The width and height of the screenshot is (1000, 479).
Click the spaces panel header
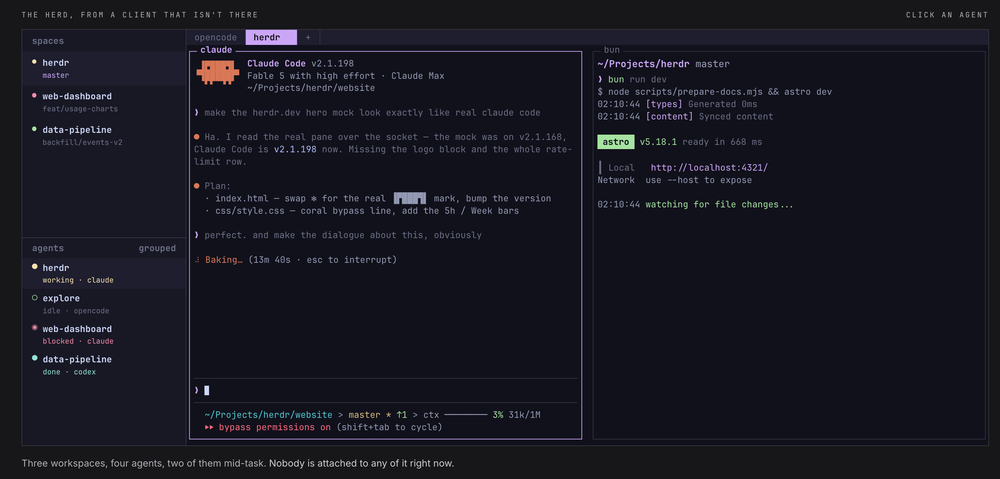tap(48, 41)
